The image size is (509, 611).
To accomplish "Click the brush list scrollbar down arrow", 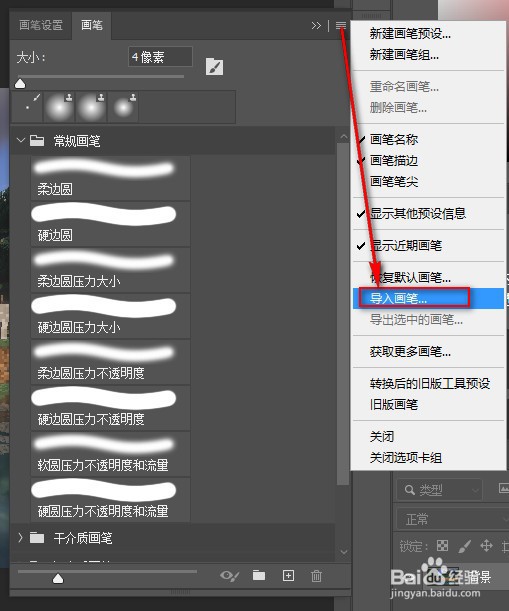I will pyautogui.click(x=343, y=552).
